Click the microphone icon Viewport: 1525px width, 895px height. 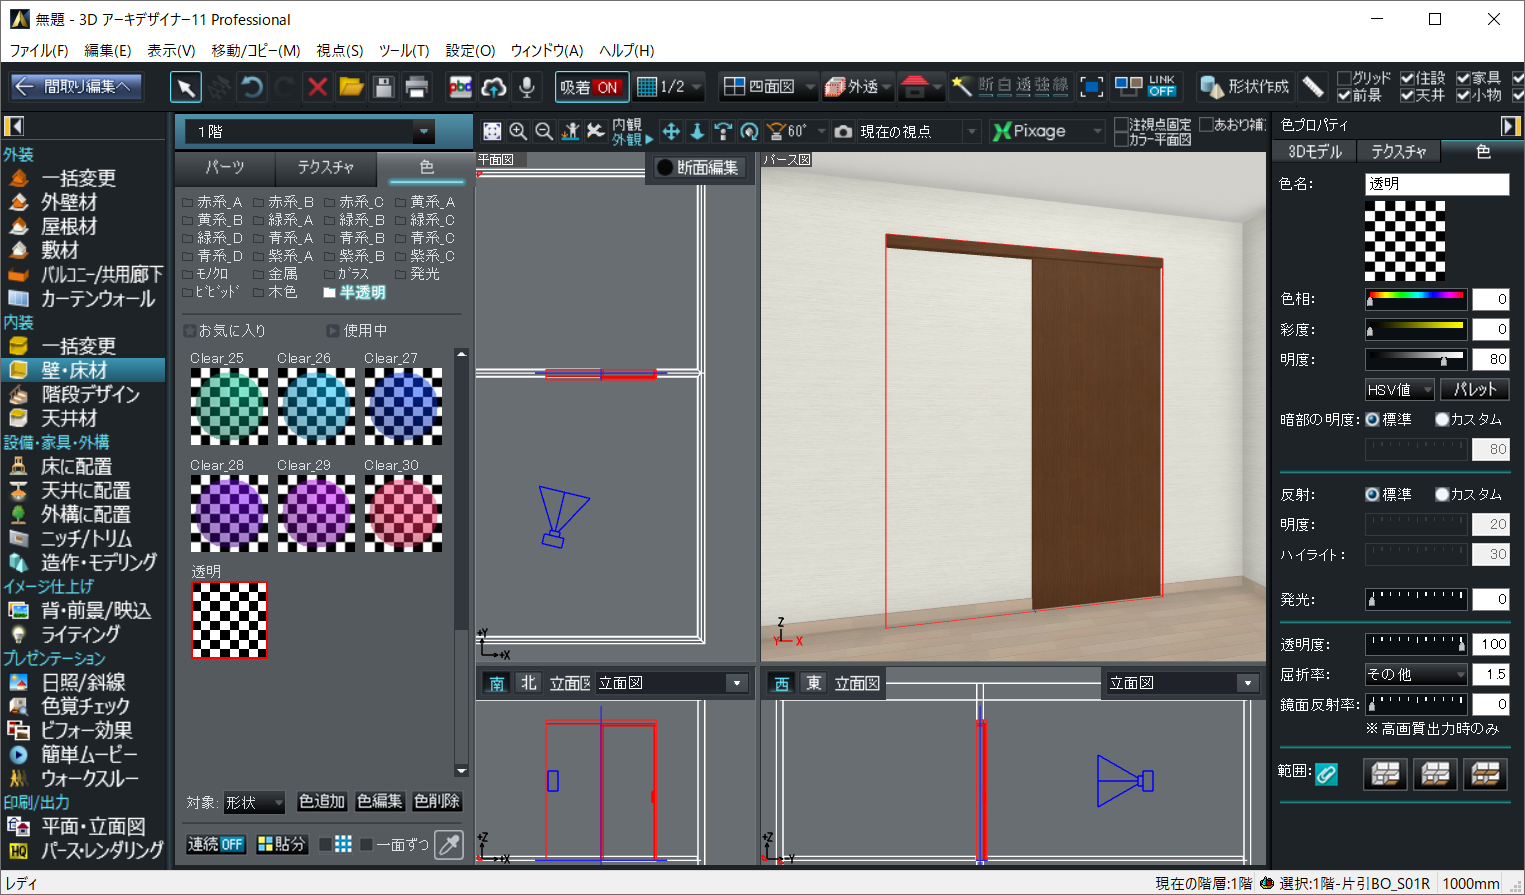(527, 88)
